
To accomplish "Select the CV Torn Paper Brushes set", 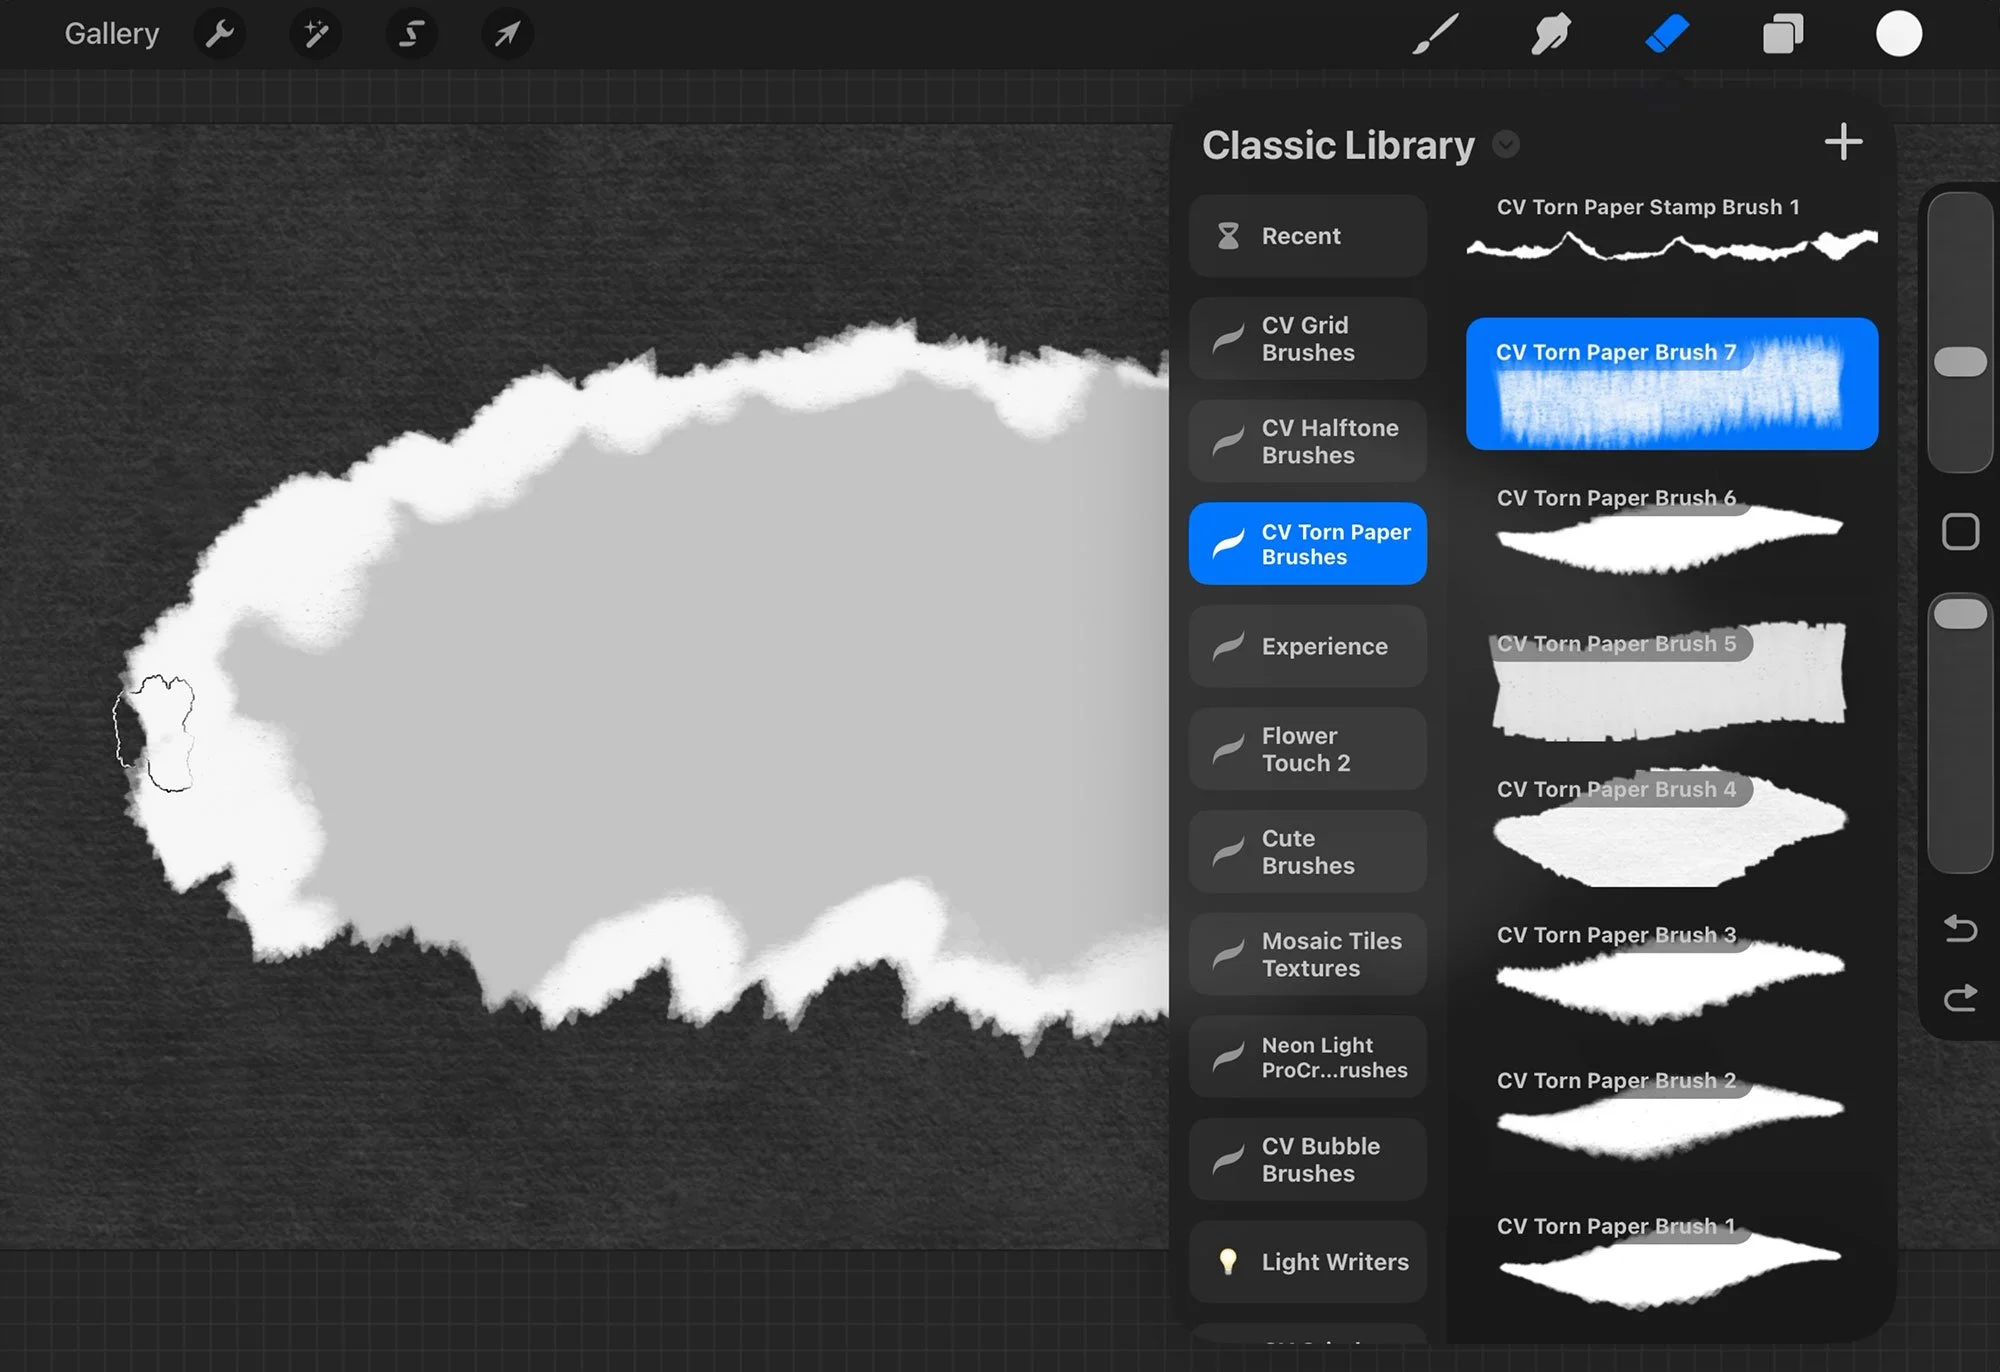I will [1307, 544].
